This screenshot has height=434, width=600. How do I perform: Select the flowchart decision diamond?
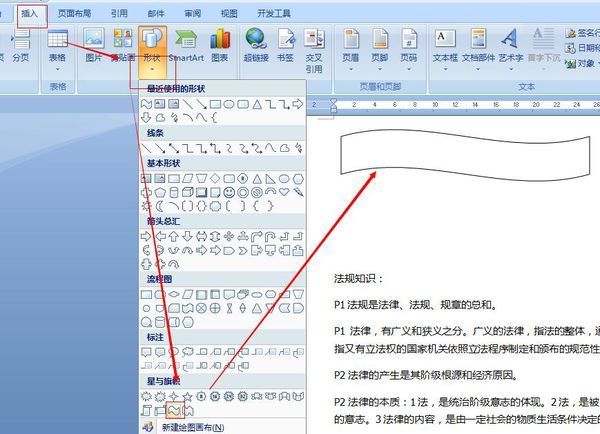point(174,294)
